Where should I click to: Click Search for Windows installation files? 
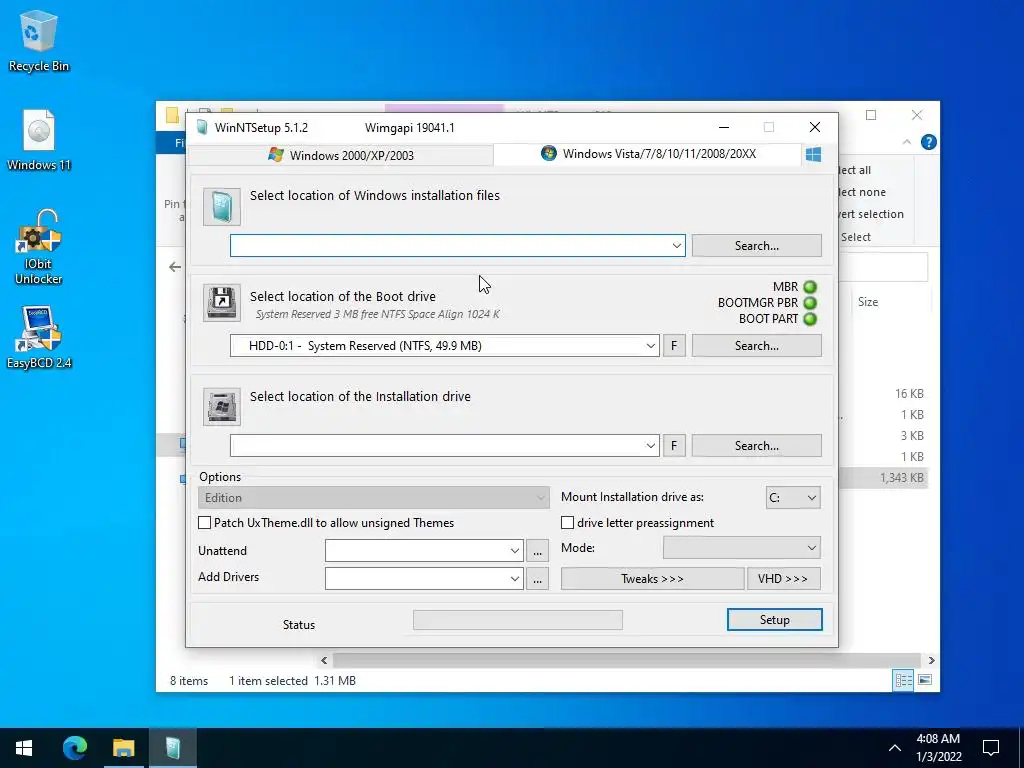[756, 246]
